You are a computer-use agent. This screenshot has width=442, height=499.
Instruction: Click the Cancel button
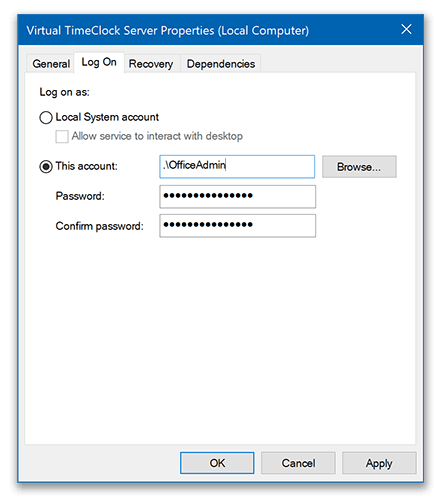pos(298,463)
